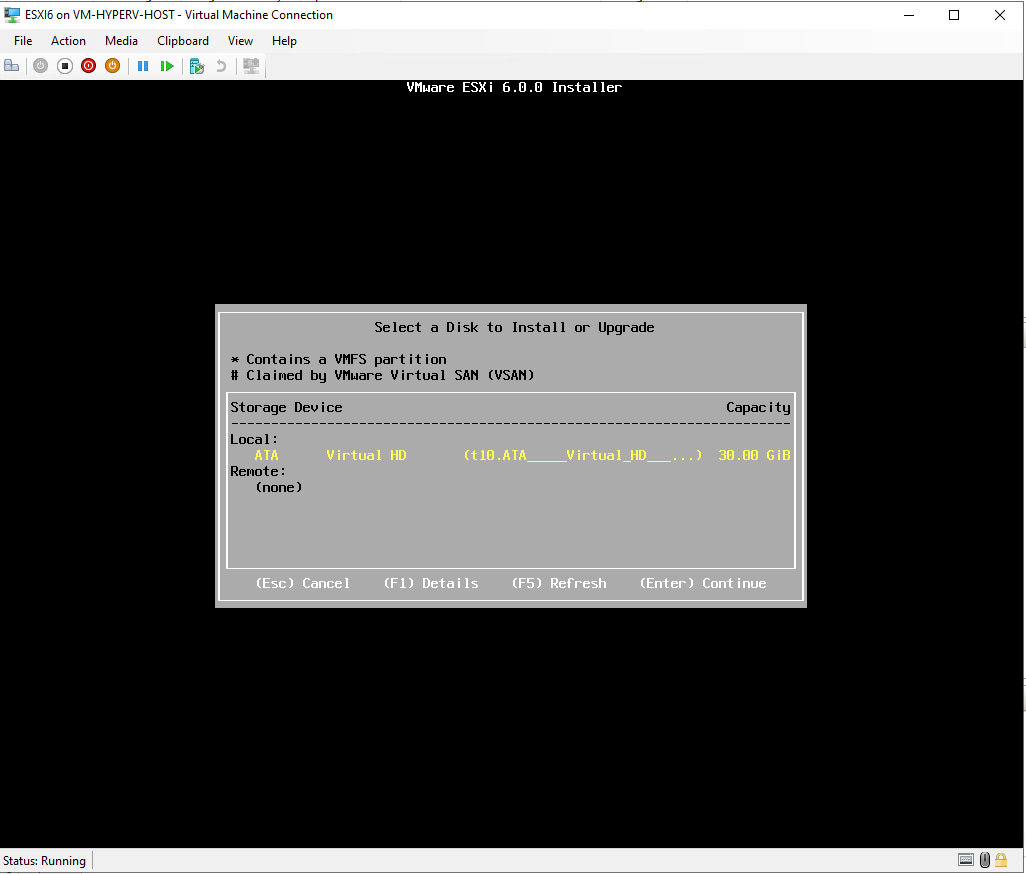Click the mouse icon in the status bar
The height and width of the screenshot is (874, 1026).
(x=985, y=860)
